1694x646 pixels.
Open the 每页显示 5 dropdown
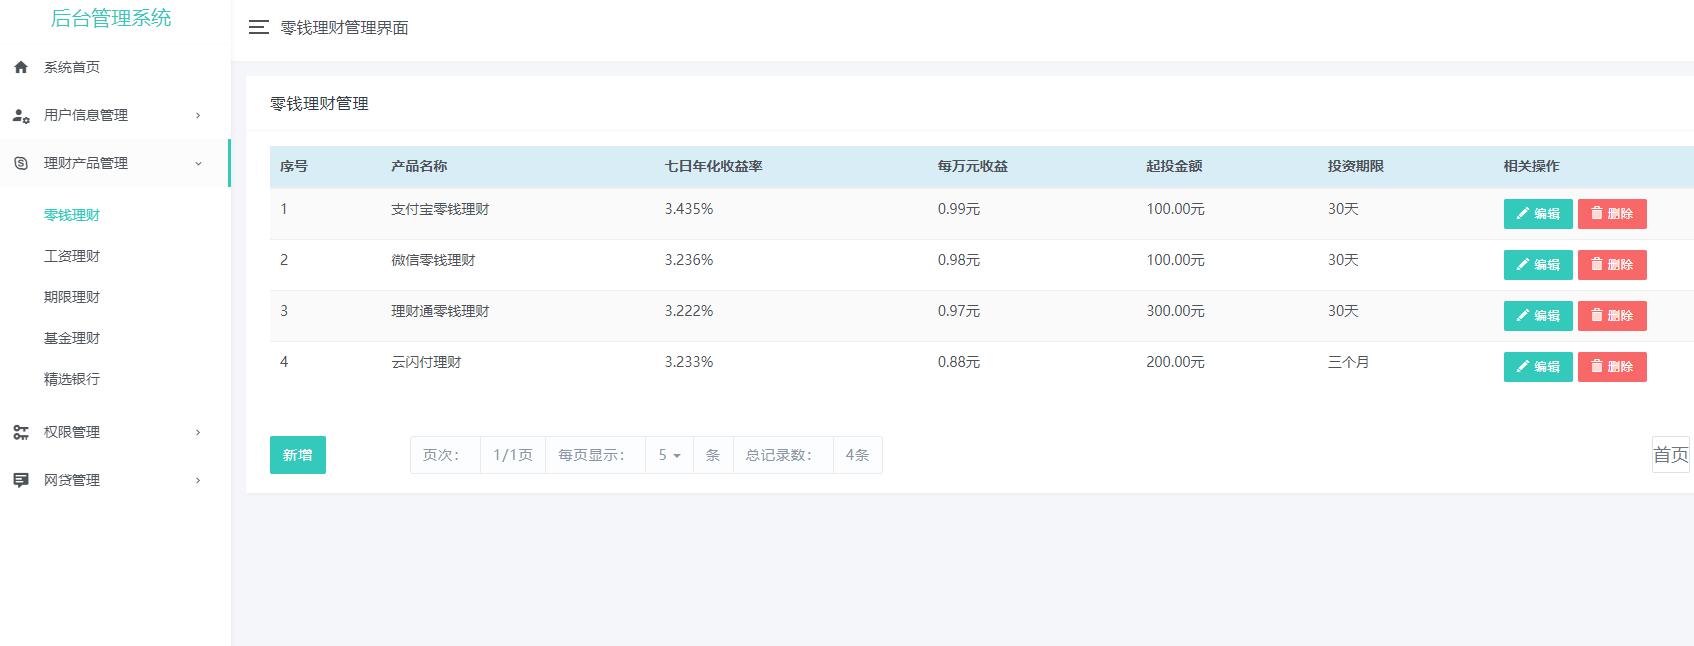click(669, 455)
